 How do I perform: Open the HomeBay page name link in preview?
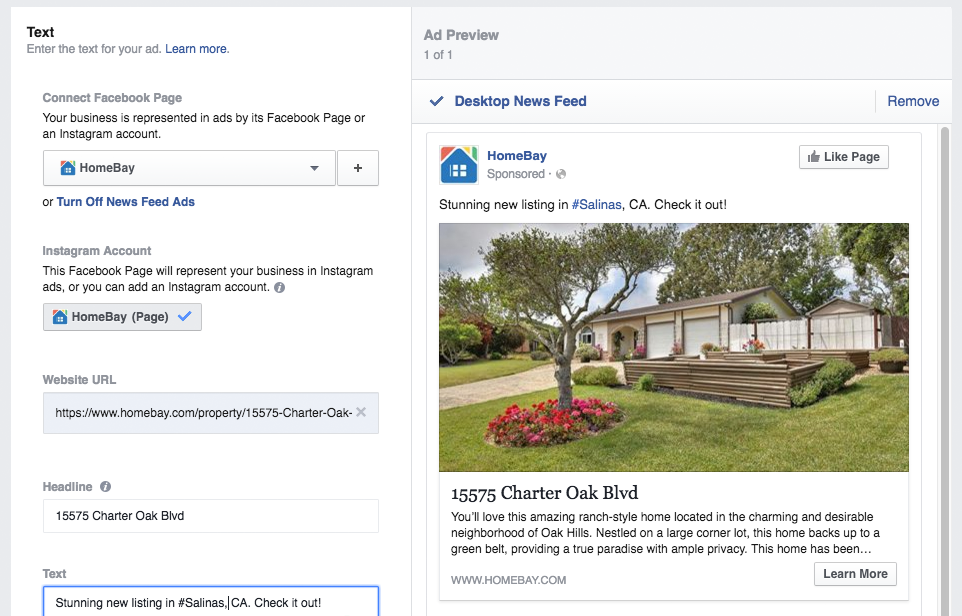[x=517, y=156]
